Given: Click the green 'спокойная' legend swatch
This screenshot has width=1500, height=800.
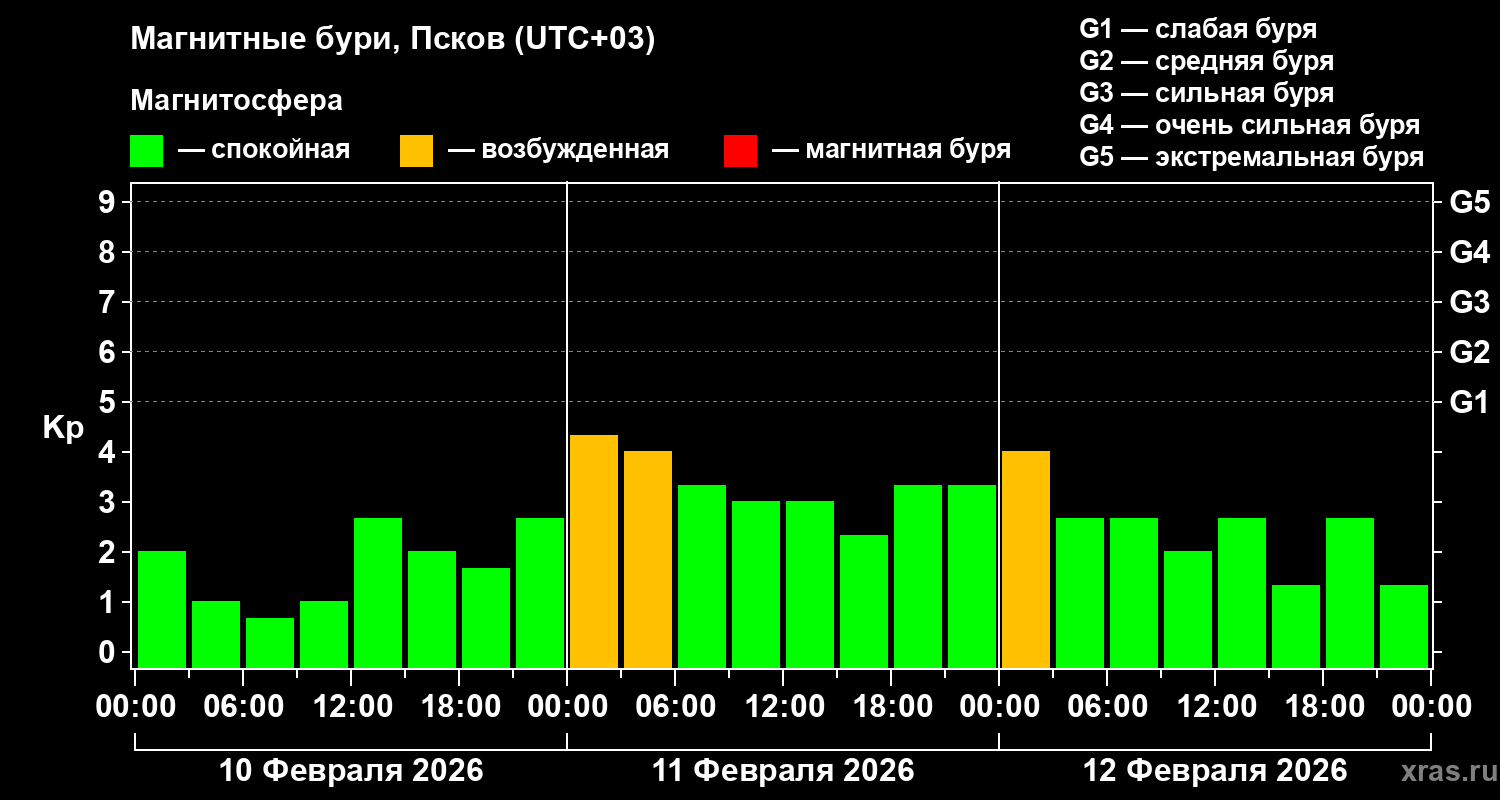Looking at the screenshot, I should [x=146, y=151].
